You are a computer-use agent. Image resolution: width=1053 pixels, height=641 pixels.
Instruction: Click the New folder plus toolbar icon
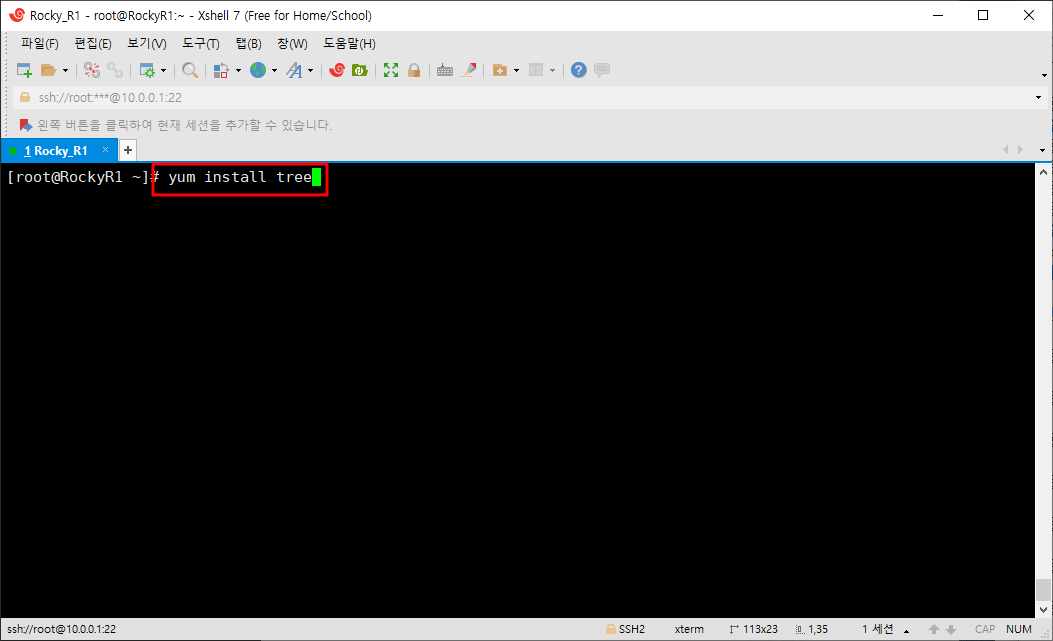[x=500, y=70]
